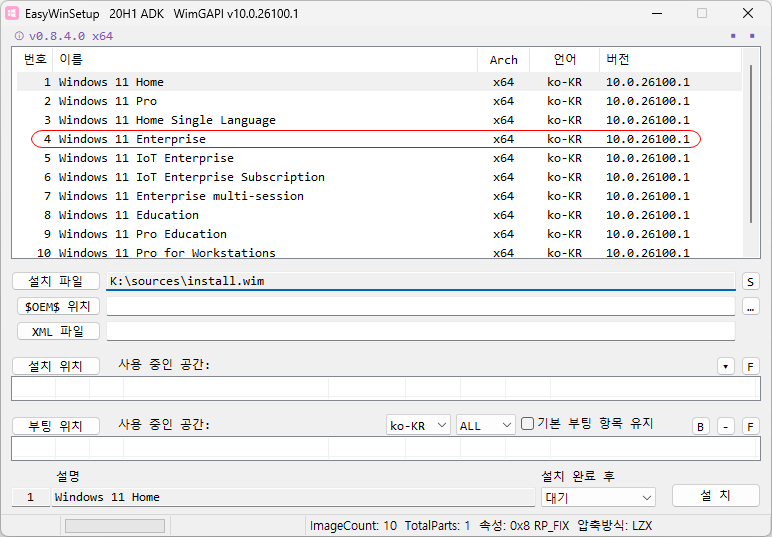The image size is (772, 537).
Task: Select Windows 11 IoT Enterprise Subscription row
Action: pos(379,177)
